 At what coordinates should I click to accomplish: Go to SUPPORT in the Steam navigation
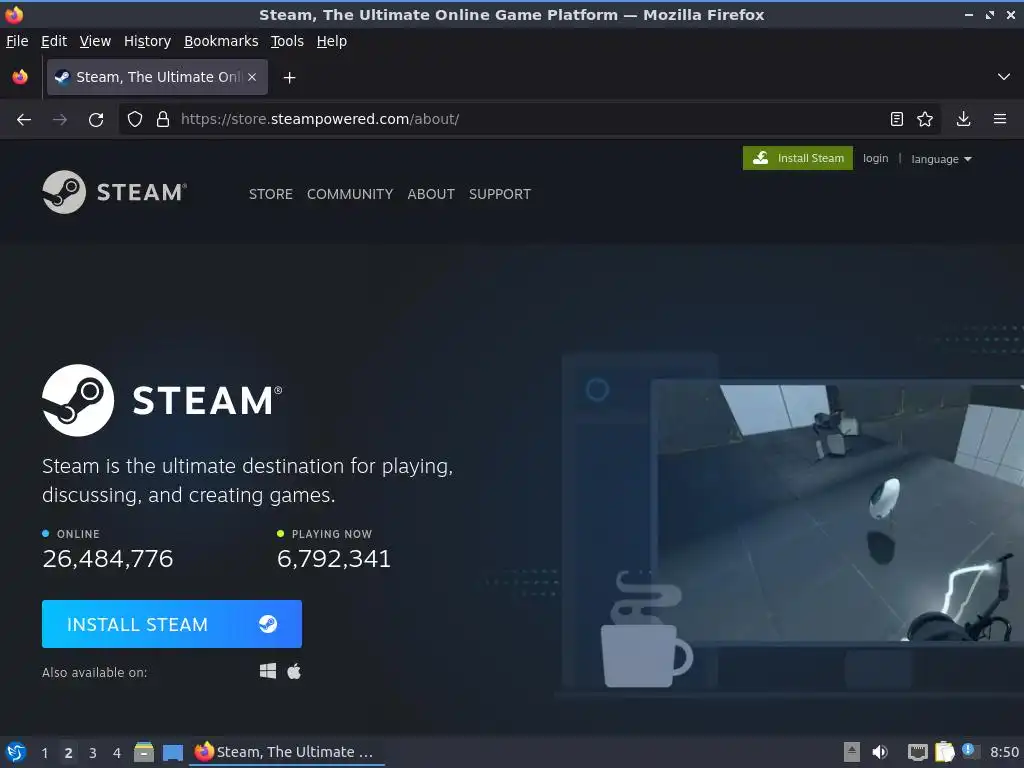500,194
